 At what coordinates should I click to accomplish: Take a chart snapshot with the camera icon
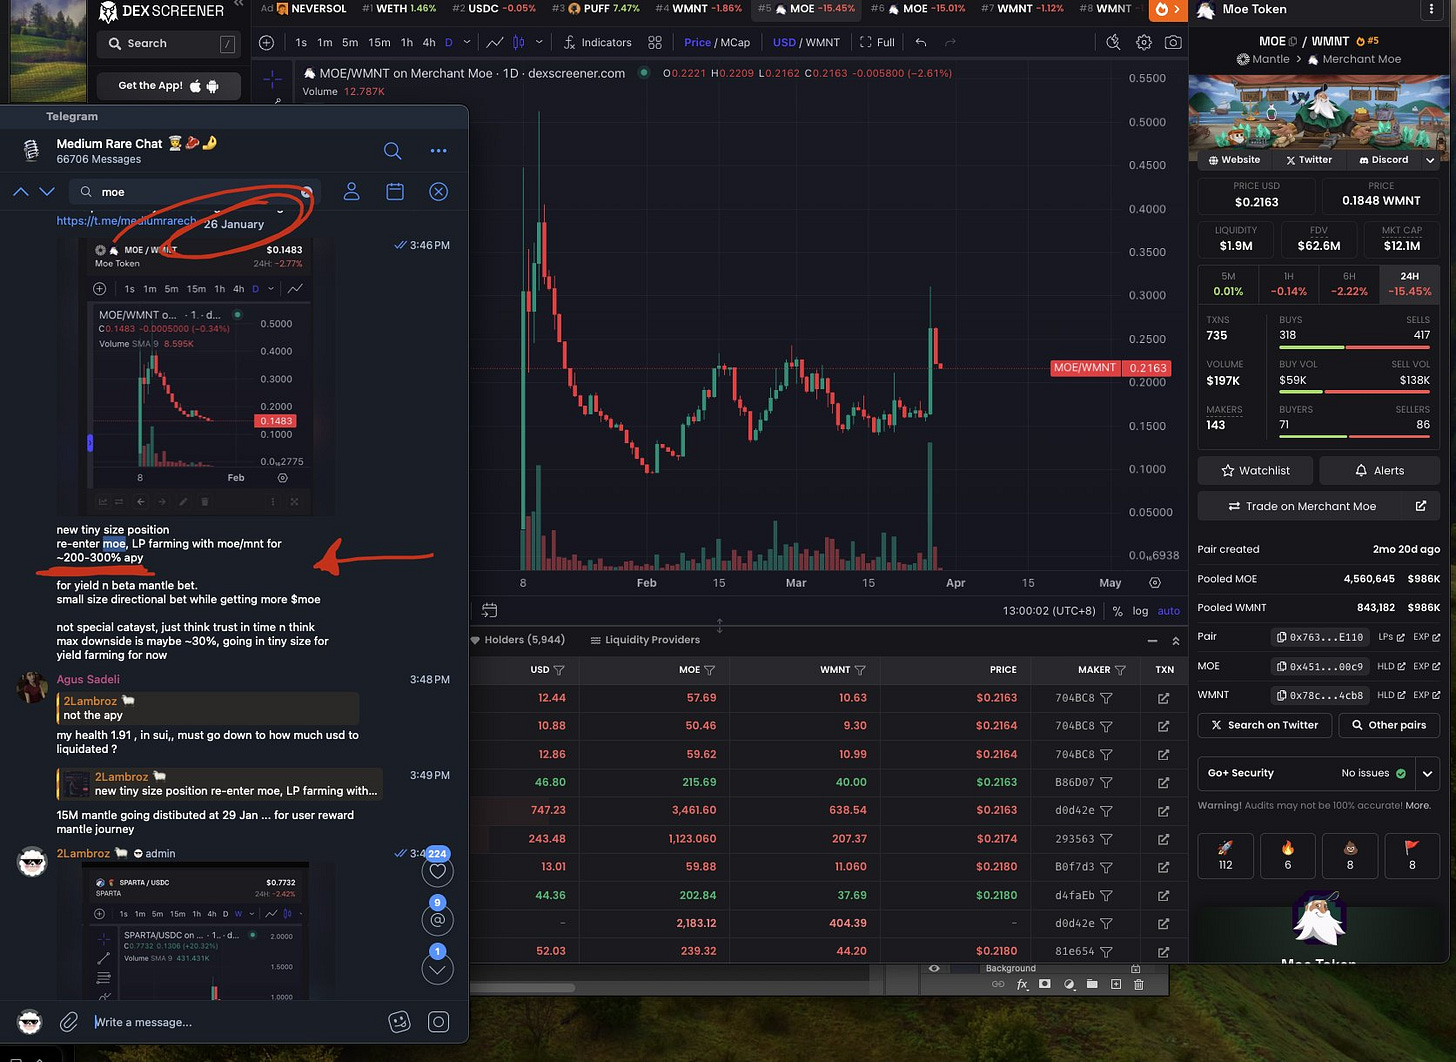point(1173,42)
